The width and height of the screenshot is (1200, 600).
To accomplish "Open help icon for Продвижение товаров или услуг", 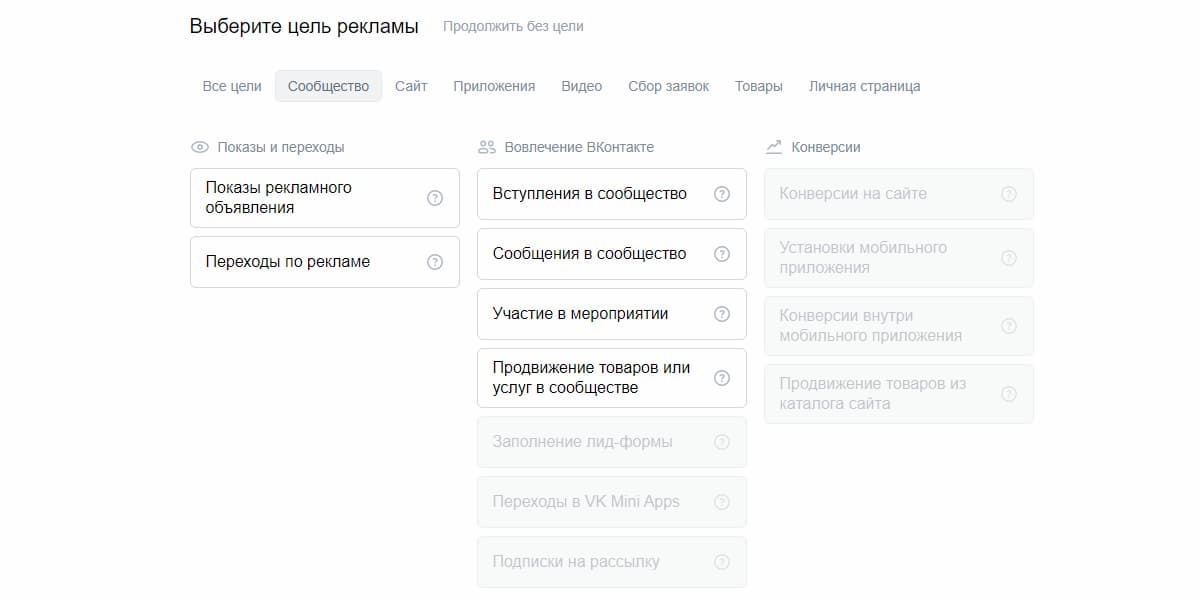I will [721, 378].
